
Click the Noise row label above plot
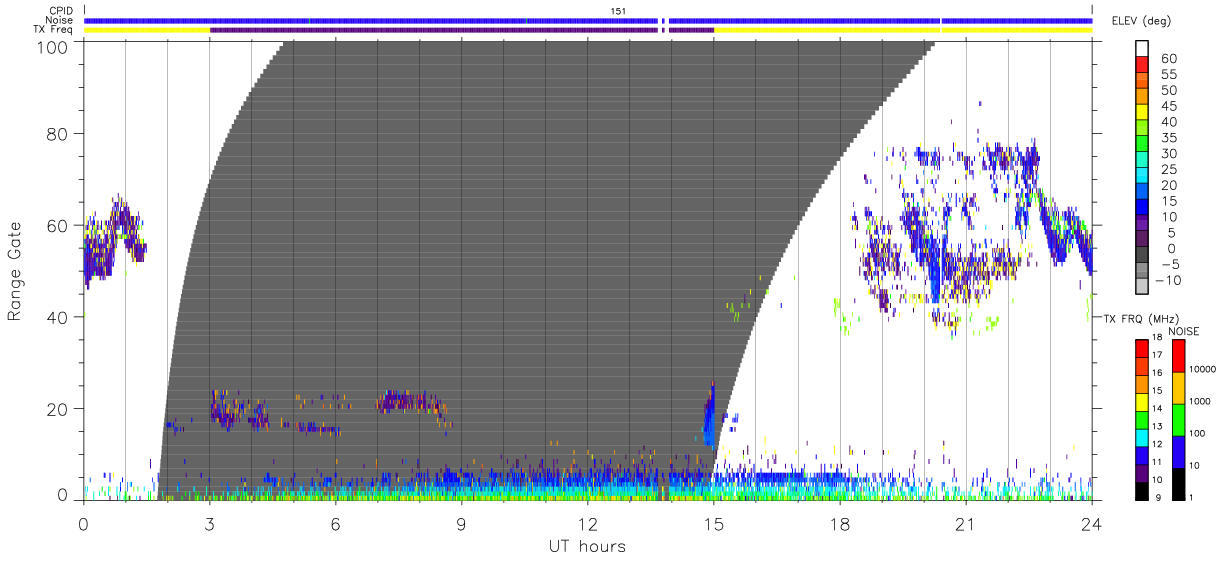tap(60, 20)
